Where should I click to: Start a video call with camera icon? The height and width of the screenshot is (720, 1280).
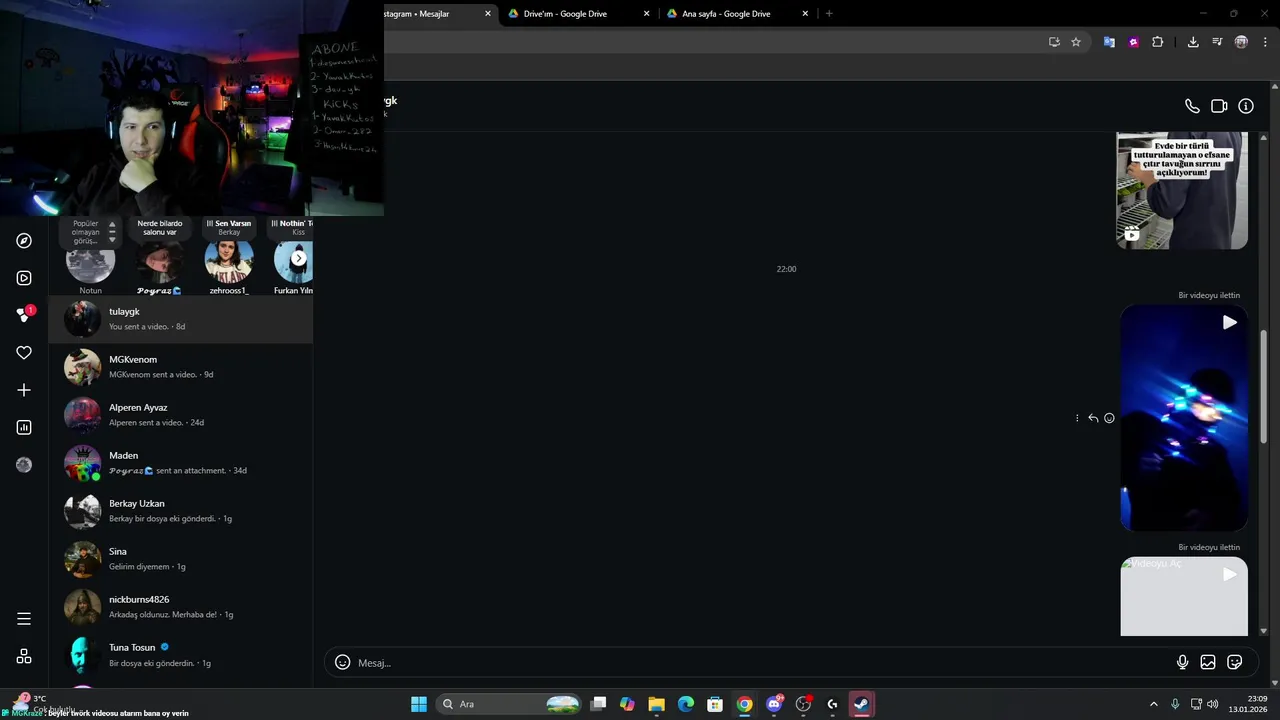tap(1219, 106)
